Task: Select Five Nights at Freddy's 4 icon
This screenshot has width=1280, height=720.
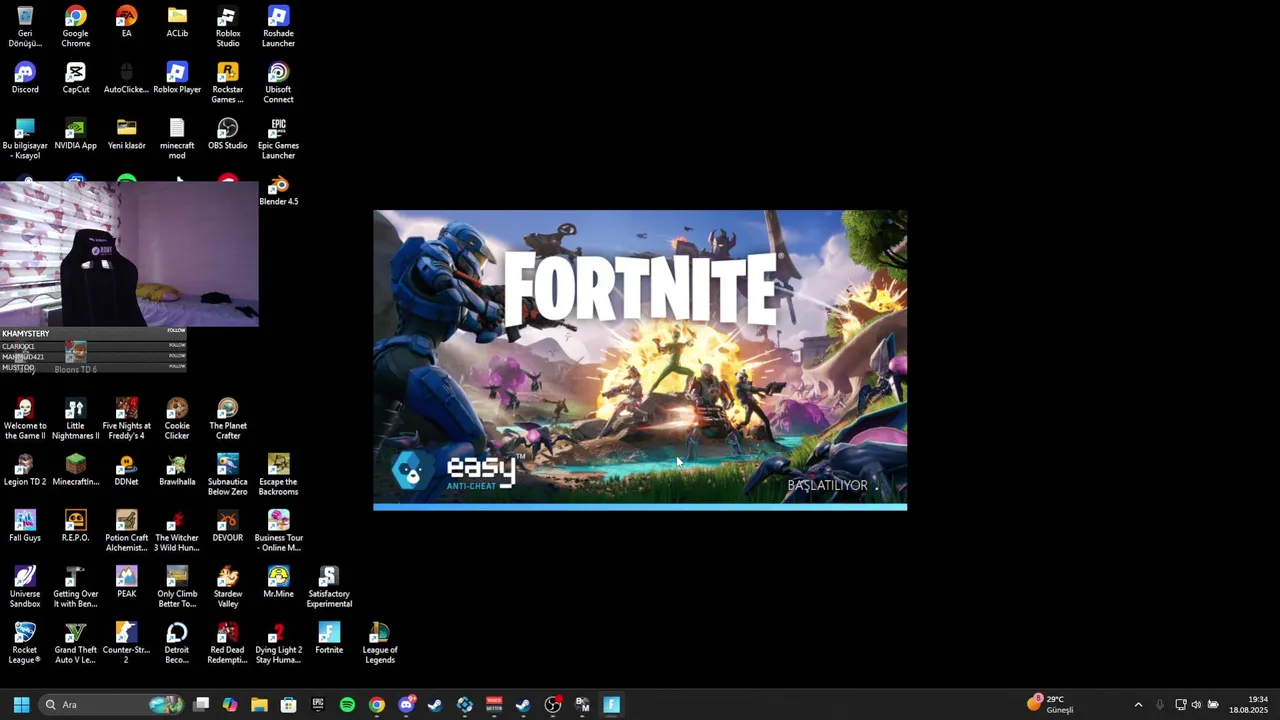Action: click(126, 419)
